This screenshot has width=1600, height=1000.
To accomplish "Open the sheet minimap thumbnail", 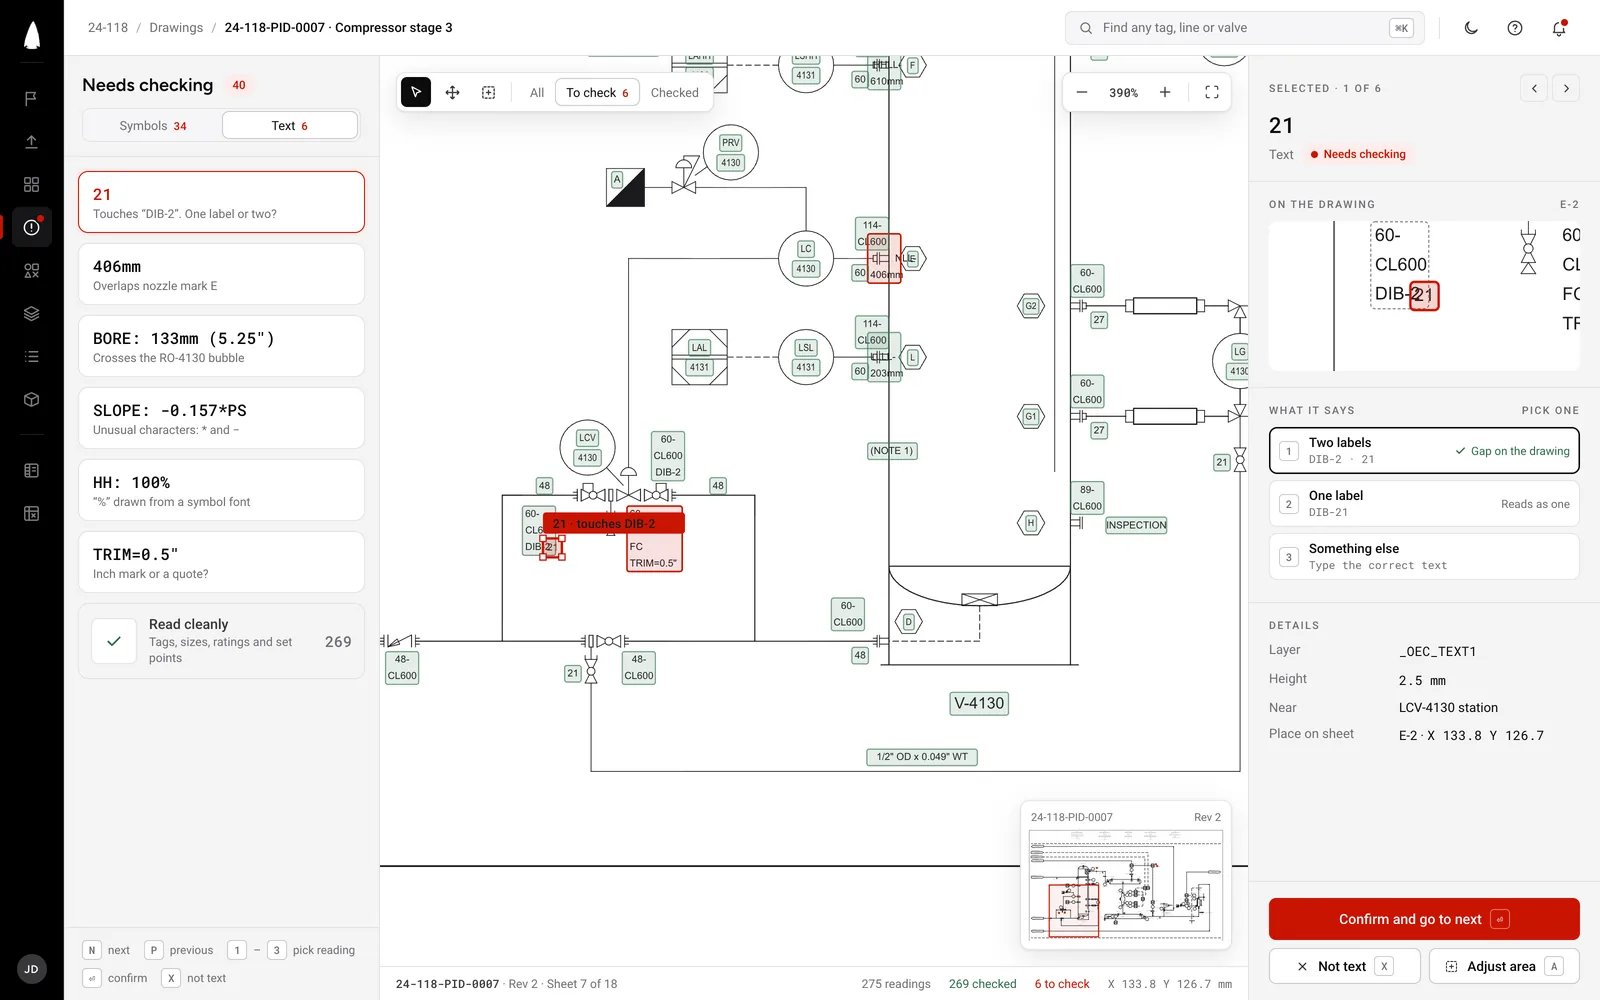I will point(1126,875).
